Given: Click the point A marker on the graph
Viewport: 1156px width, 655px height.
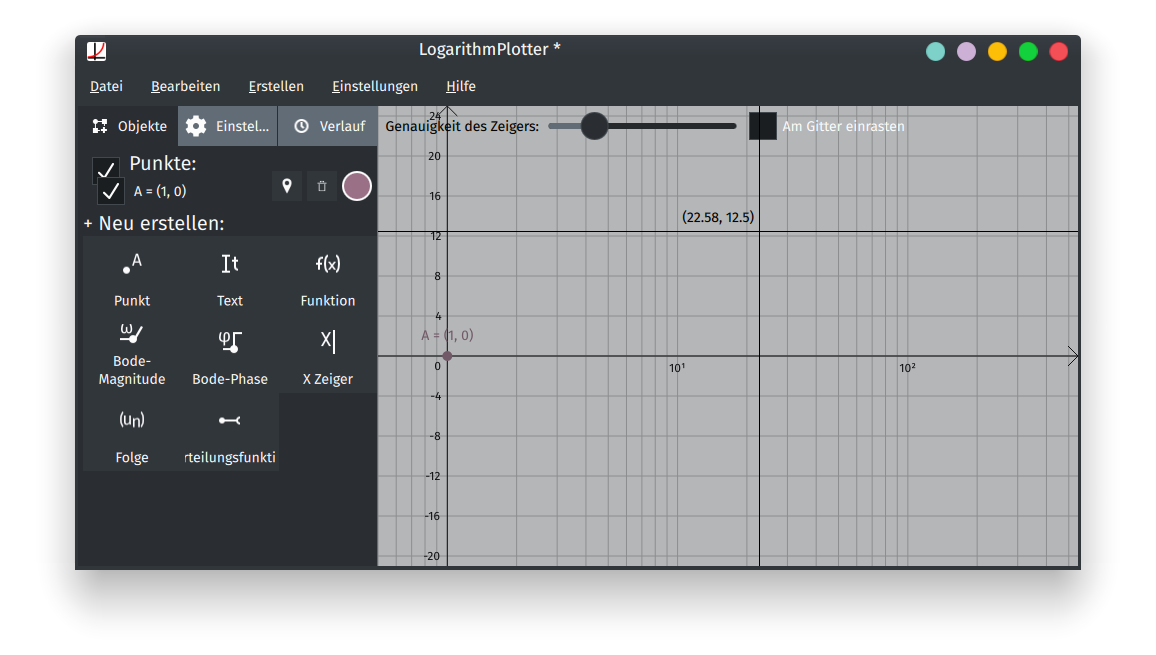Looking at the screenshot, I should [x=448, y=356].
